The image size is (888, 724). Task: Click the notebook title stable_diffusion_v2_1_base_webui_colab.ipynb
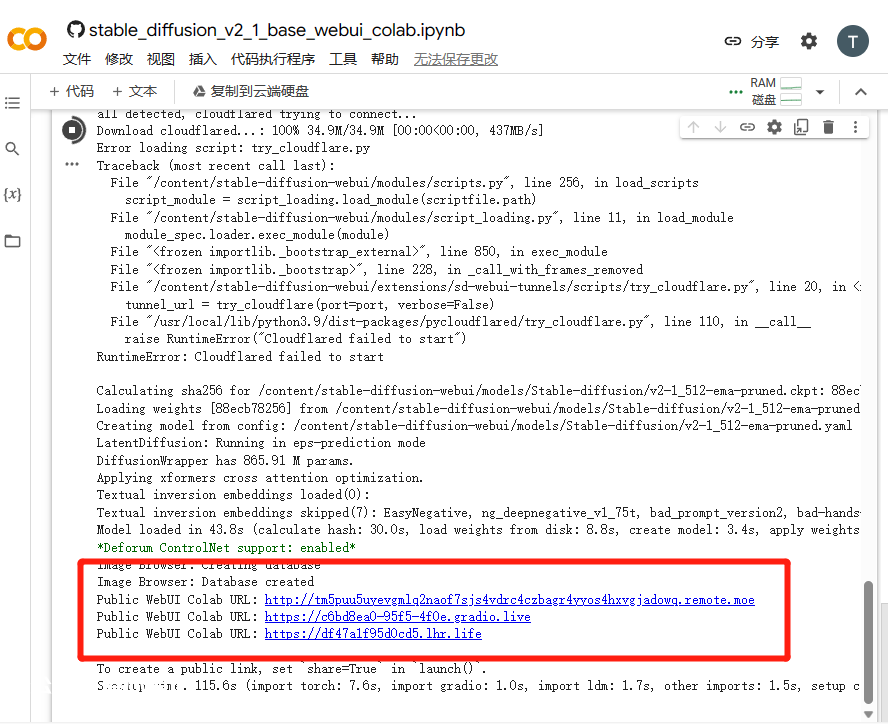pyautogui.click(x=278, y=29)
